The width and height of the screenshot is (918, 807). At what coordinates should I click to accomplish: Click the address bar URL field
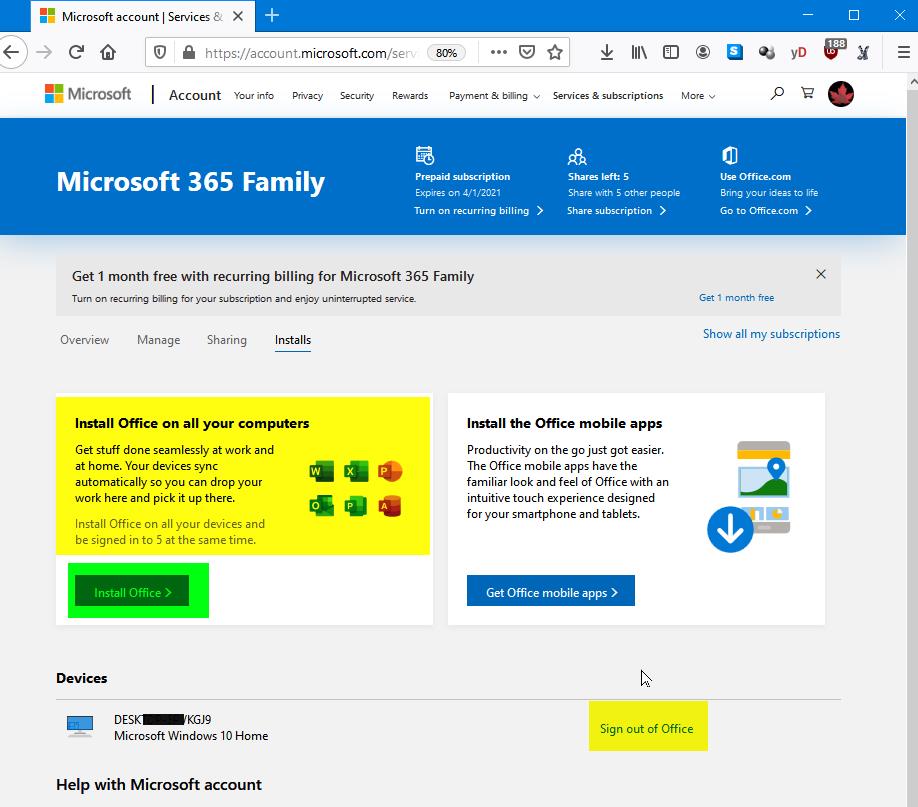click(x=310, y=53)
